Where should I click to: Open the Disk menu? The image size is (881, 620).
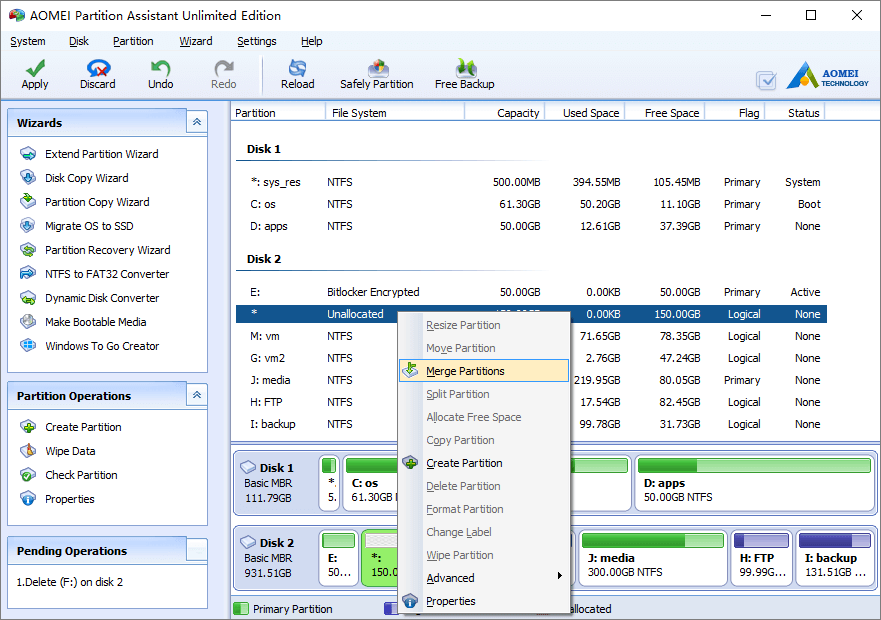(x=79, y=41)
